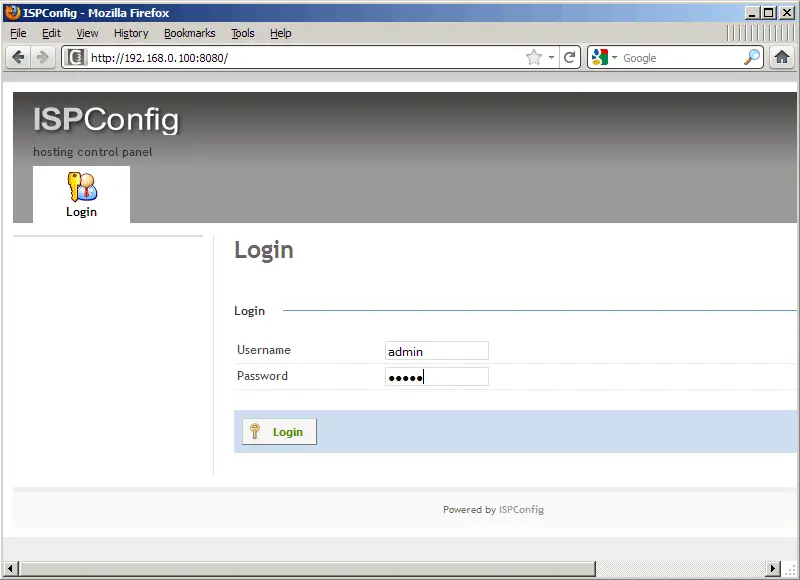Open the History menu
Image resolution: width=800 pixels, height=580 pixels.
(131, 33)
